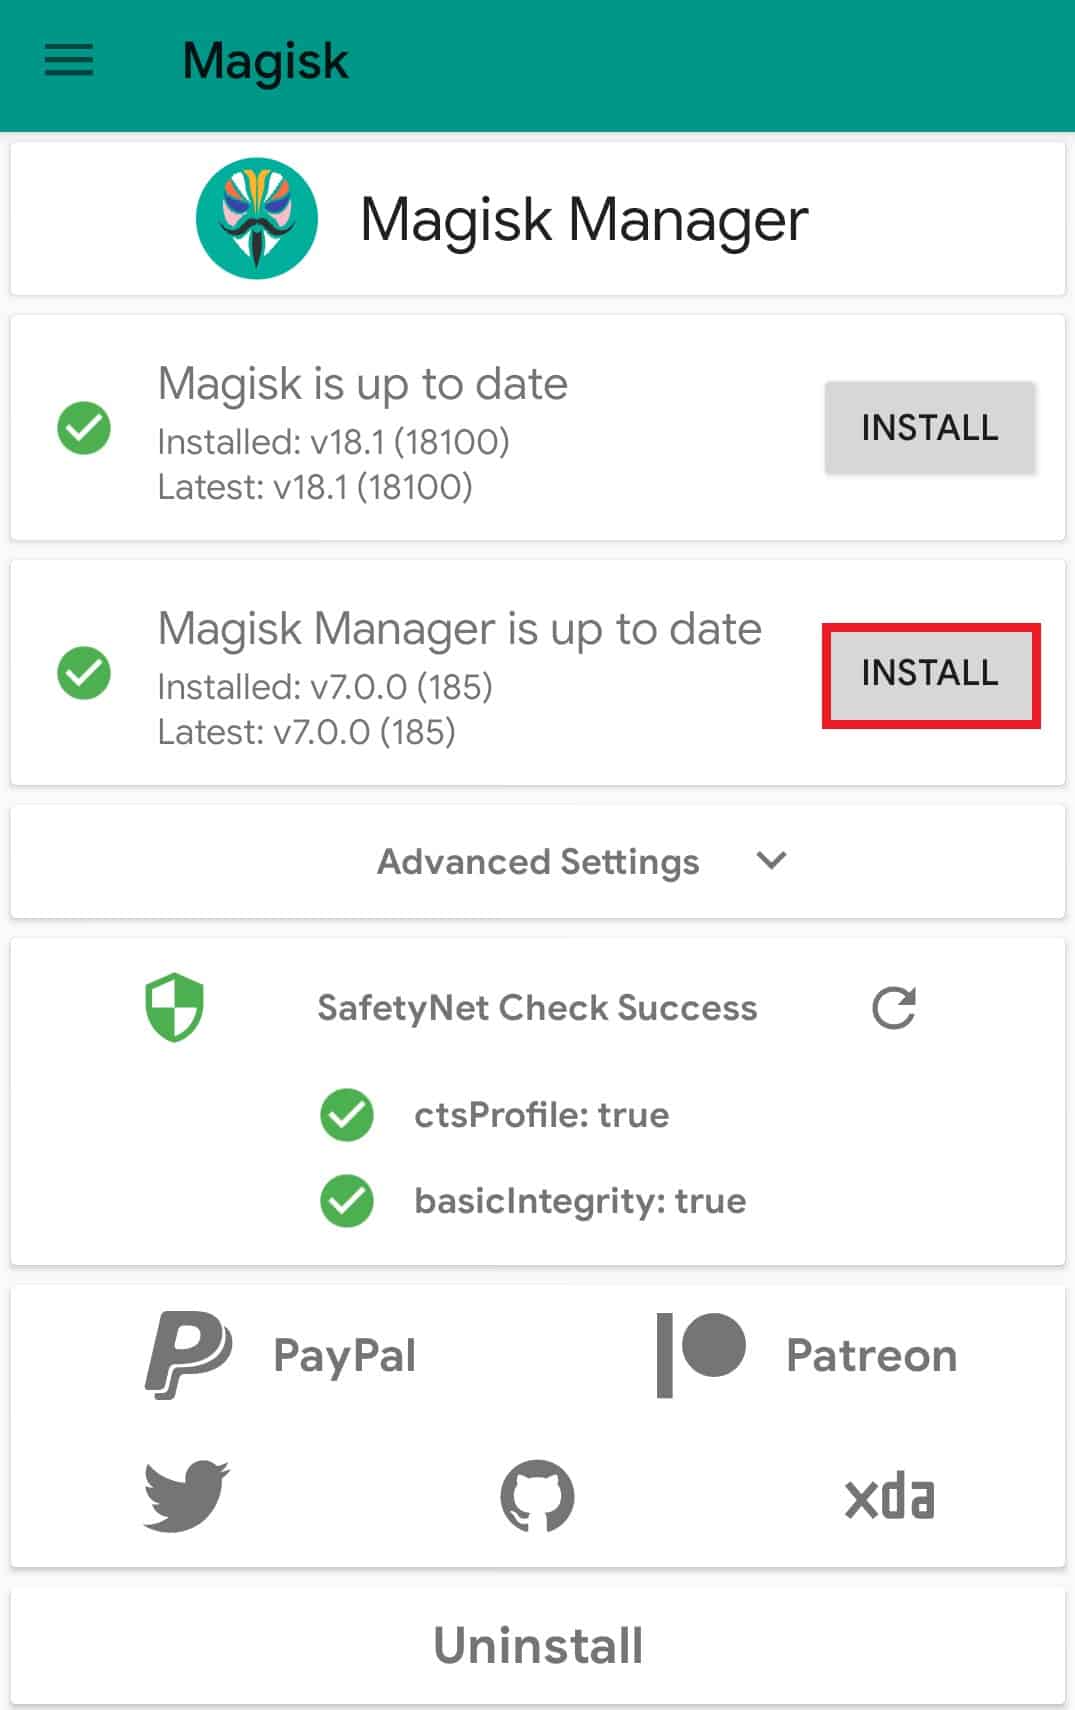Viewport: 1075px width, 1710px height.
Task: Open the hamburger navigation menu
Action: click(69, 61)
